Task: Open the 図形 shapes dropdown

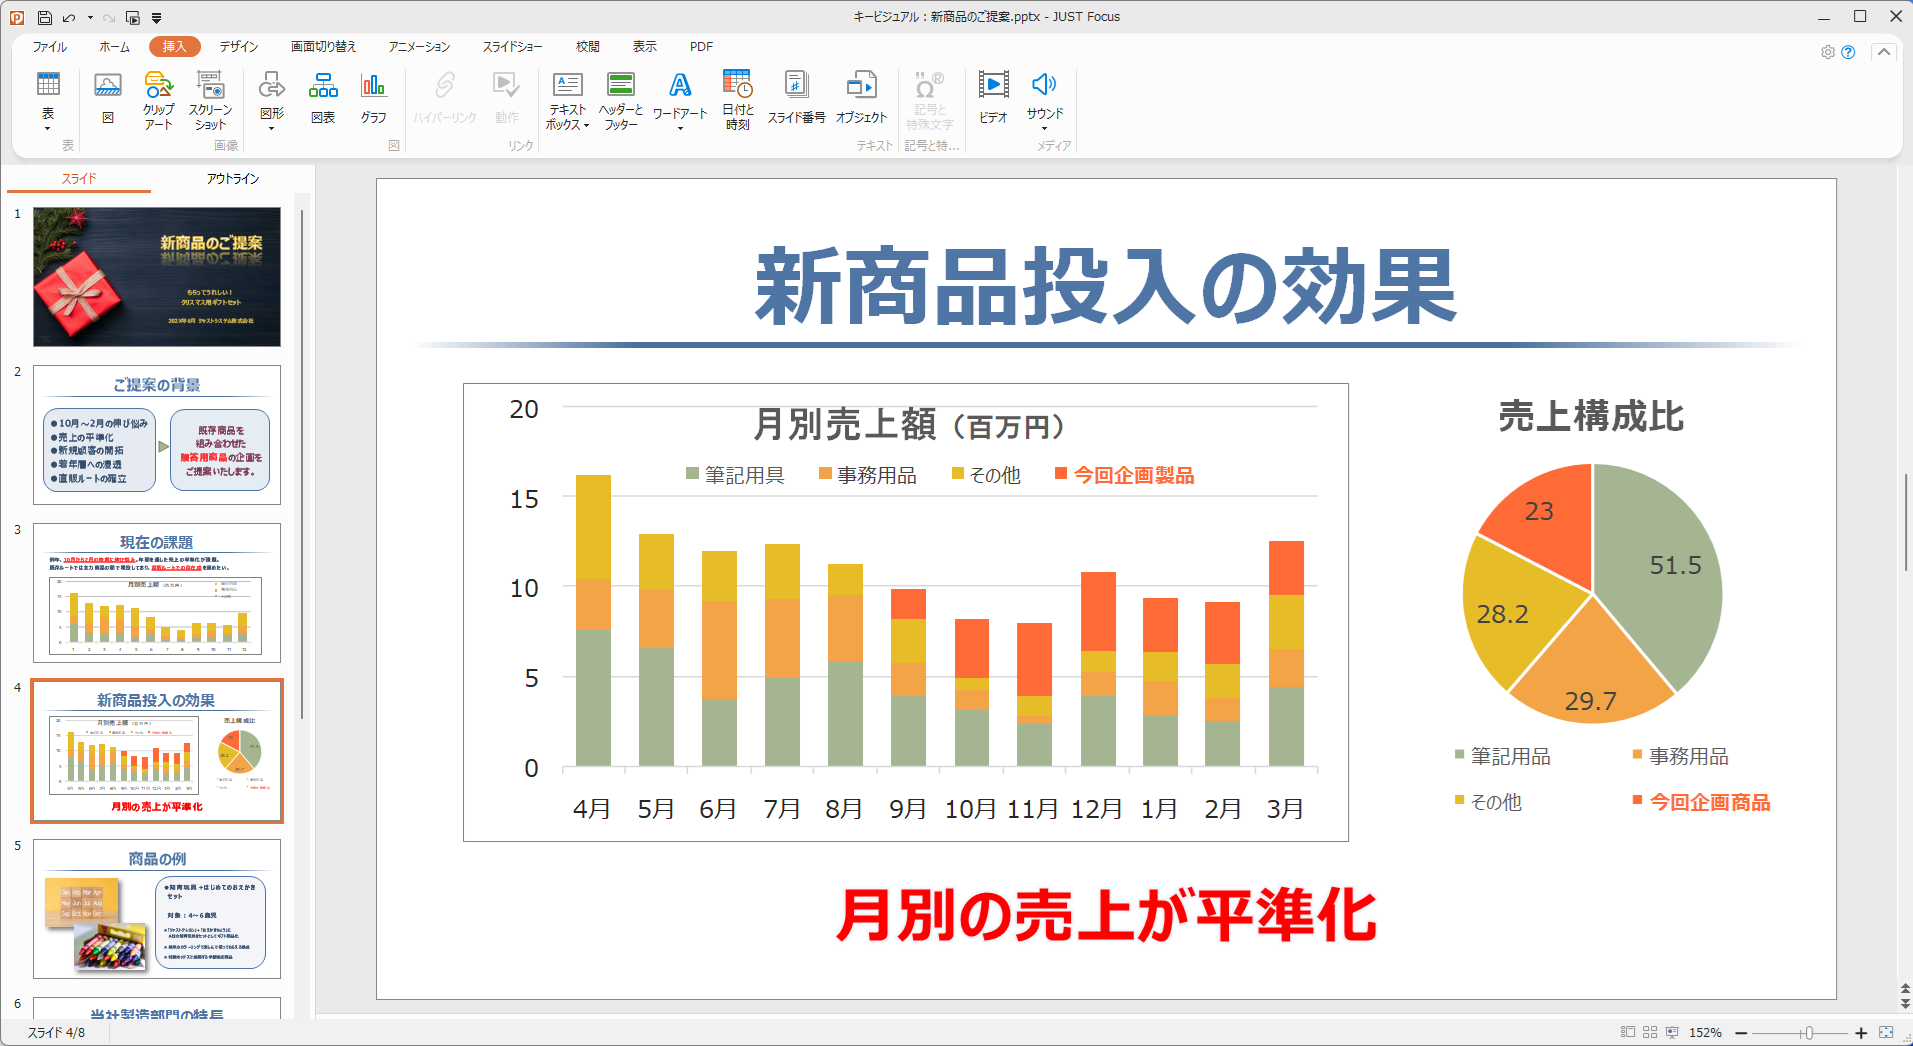Action: coord(271,128)
